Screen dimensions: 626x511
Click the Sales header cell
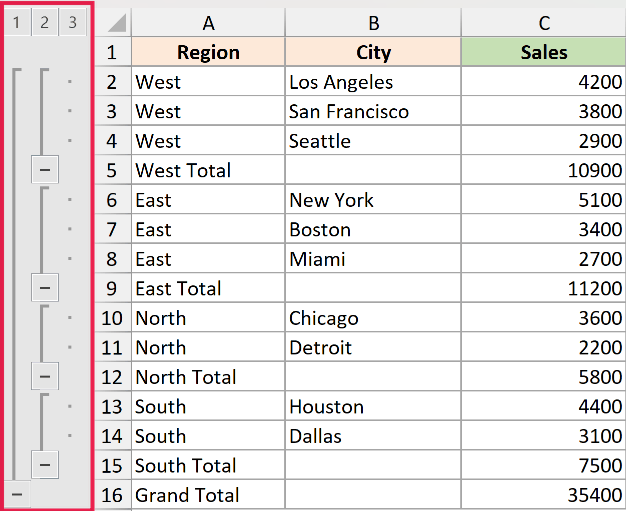[x=544, y=52]
